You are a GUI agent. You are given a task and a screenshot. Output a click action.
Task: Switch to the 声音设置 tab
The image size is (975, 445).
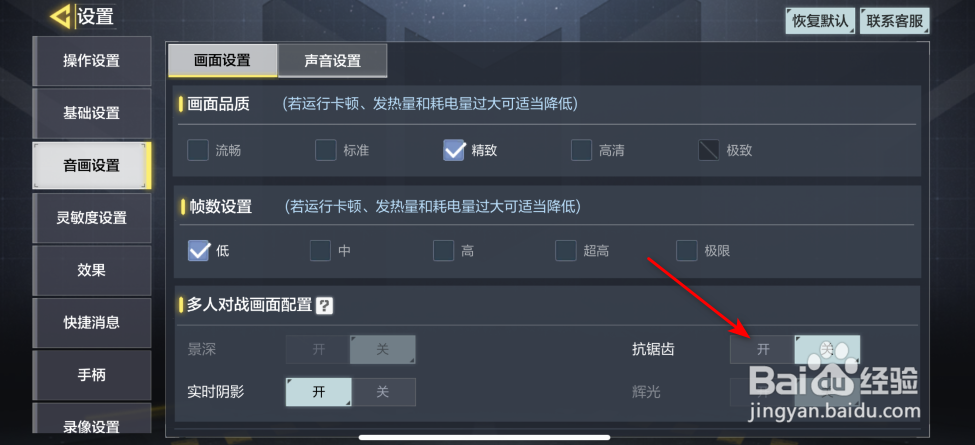click(x=333, y=60)
